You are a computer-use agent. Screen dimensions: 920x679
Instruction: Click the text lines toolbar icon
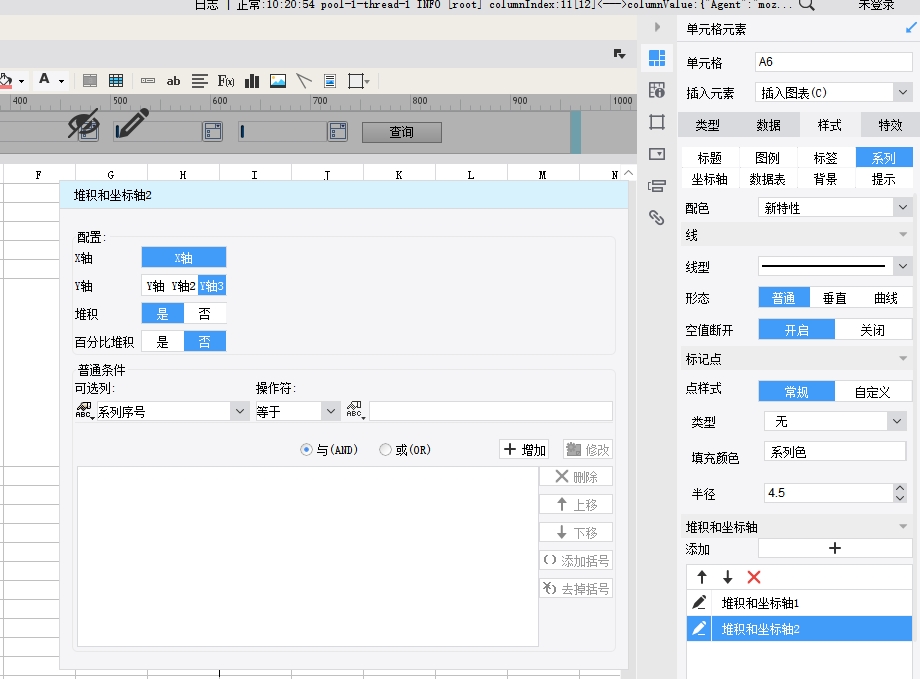(x=199, y=81)
